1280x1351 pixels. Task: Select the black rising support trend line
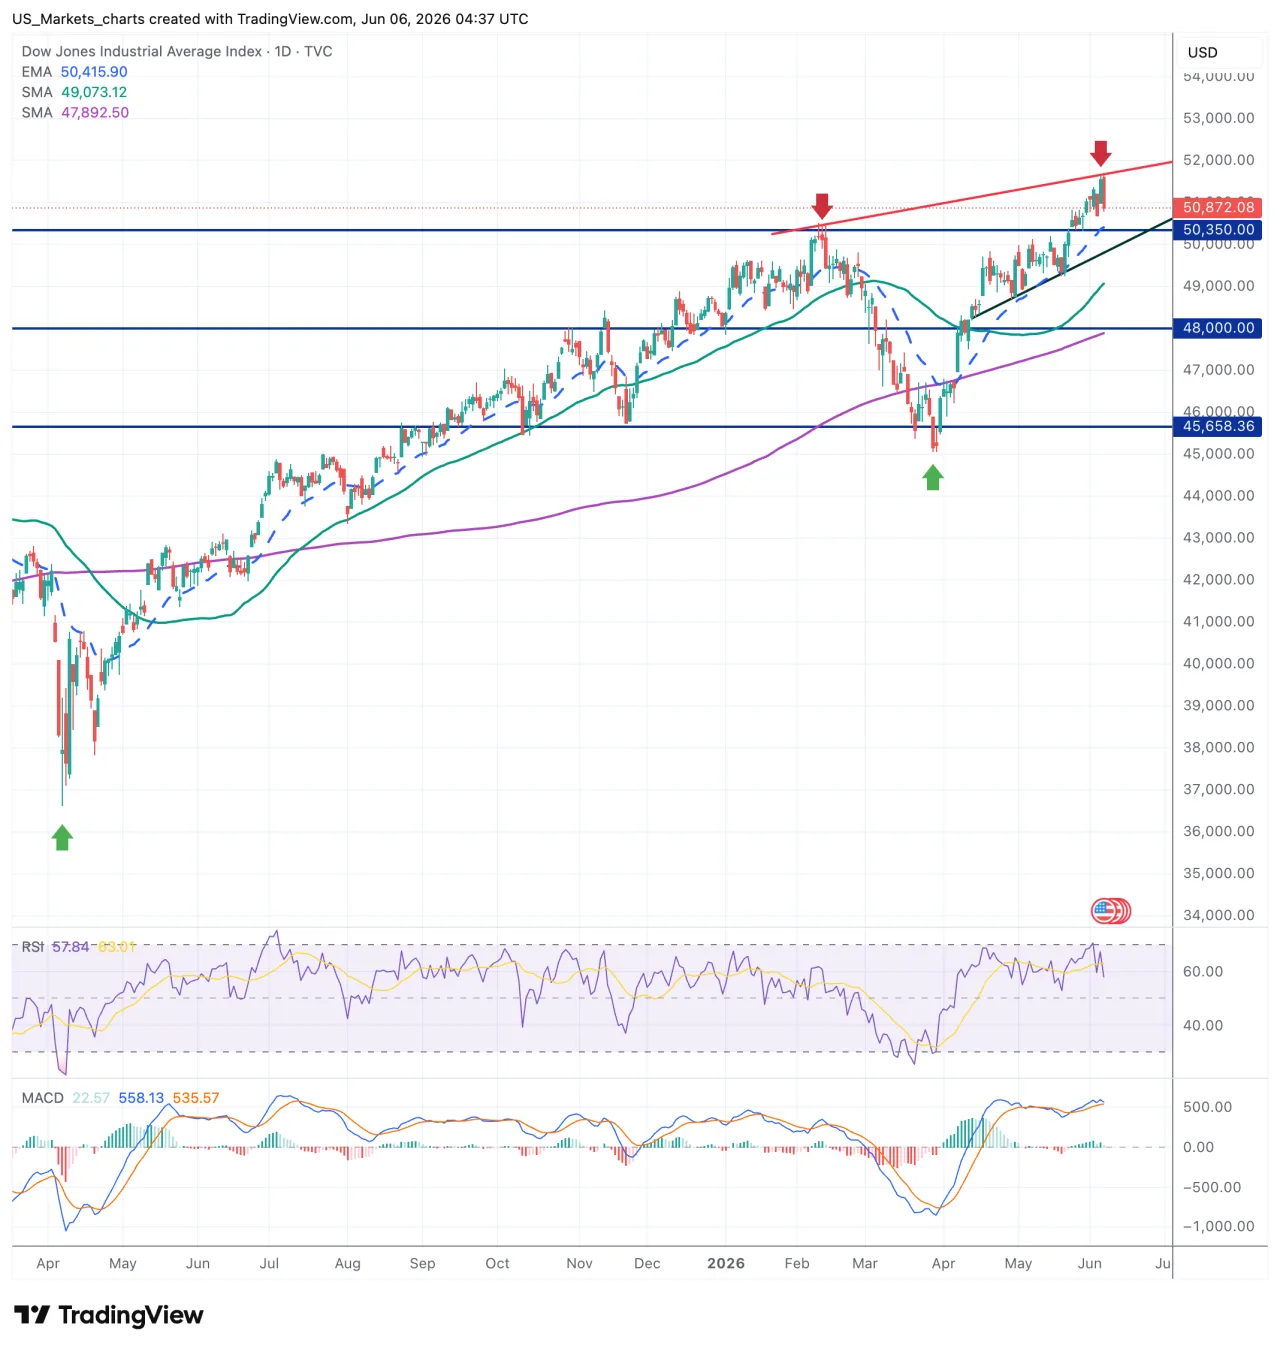(x=1070, y=268)
